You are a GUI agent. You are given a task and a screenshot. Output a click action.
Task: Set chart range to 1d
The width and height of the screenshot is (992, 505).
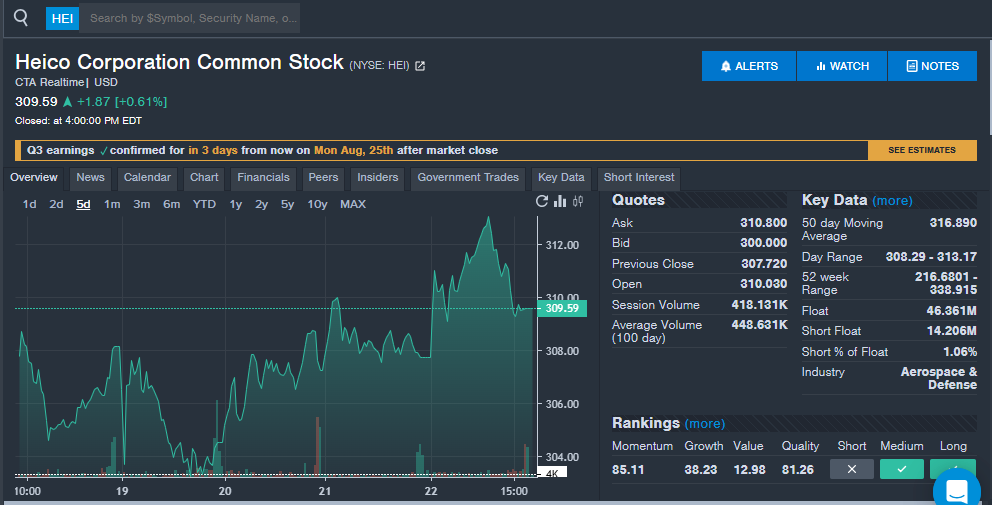coord(29,204)
